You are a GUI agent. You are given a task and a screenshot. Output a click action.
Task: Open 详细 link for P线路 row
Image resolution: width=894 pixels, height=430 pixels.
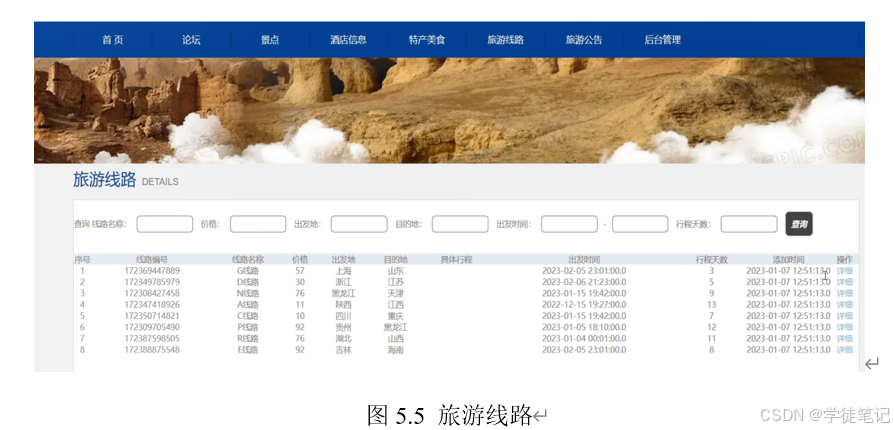844,327
